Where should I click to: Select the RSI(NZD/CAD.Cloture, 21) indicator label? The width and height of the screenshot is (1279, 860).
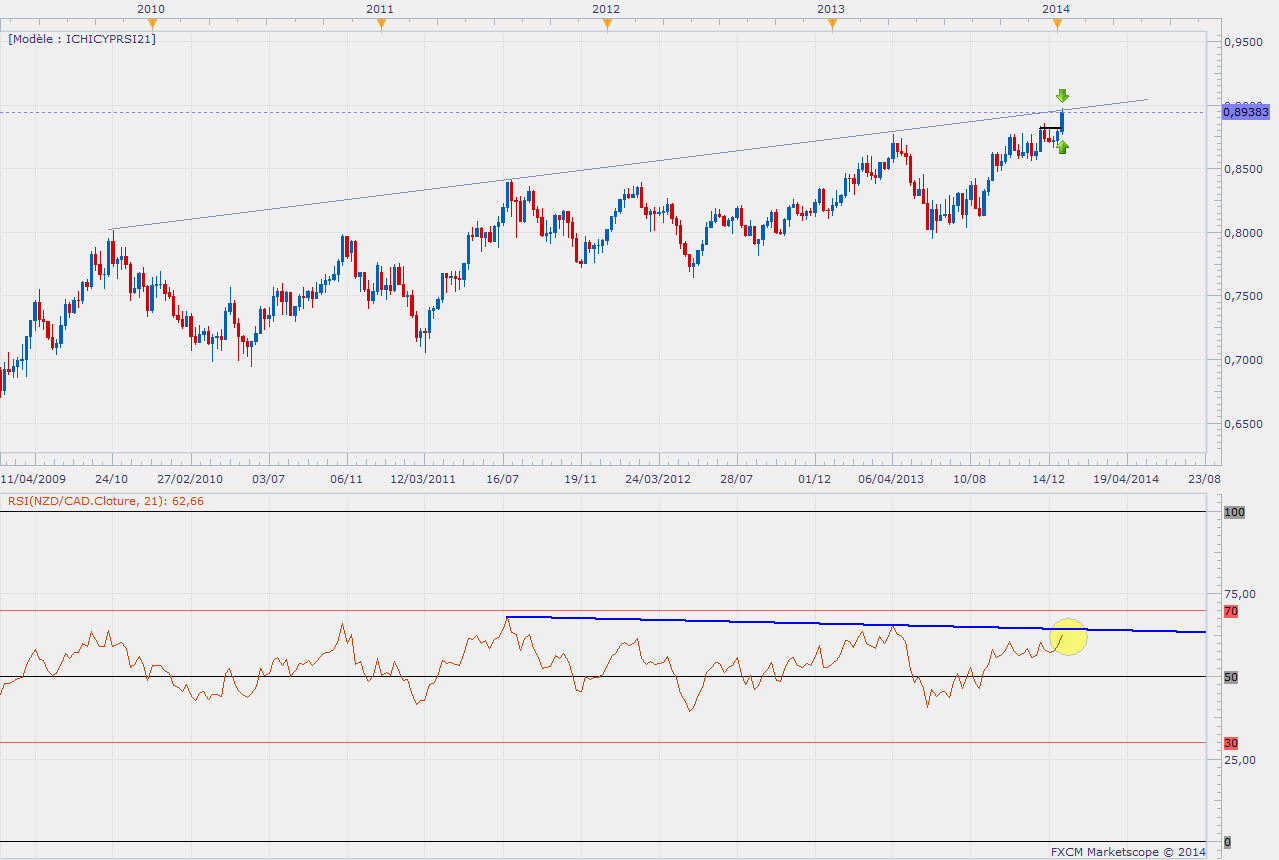pyautogui.click(x=105, y=501)
